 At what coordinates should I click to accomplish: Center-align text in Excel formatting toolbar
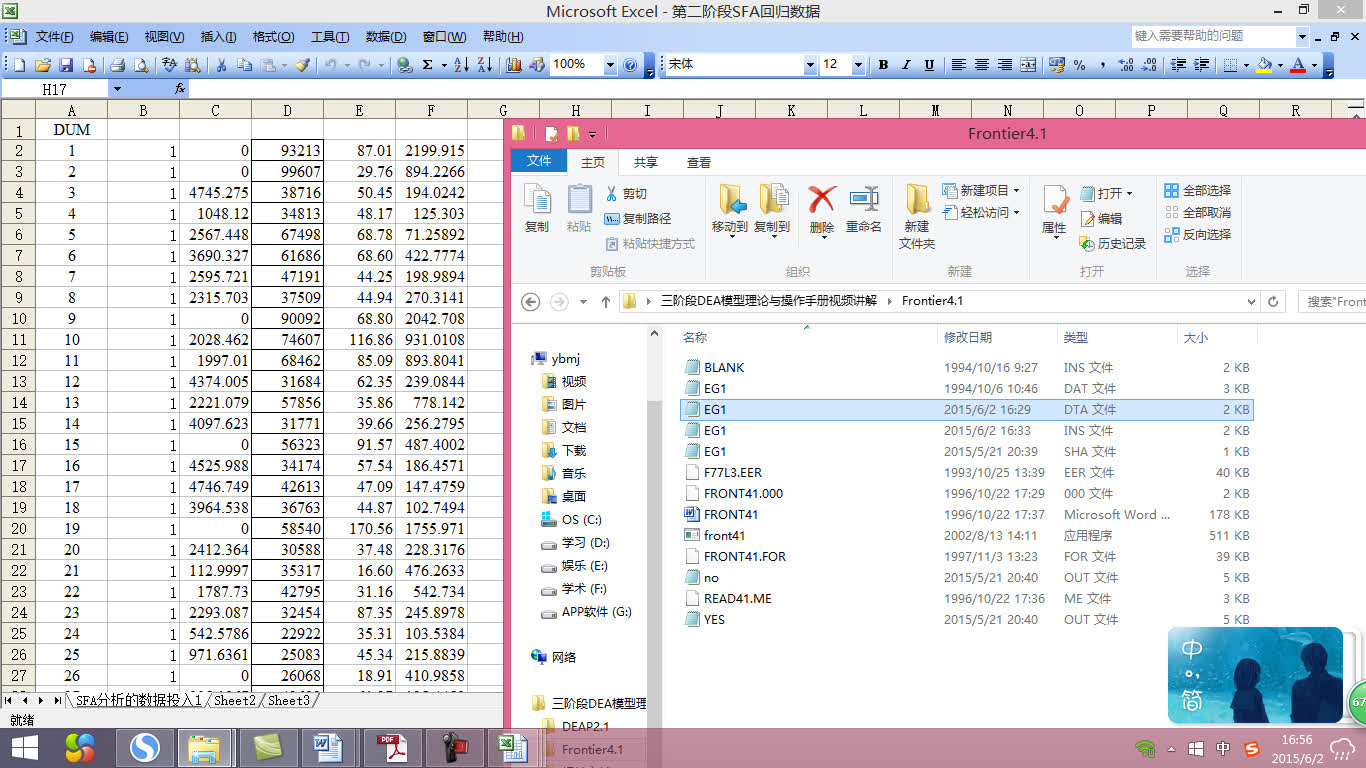coord(982,65)
